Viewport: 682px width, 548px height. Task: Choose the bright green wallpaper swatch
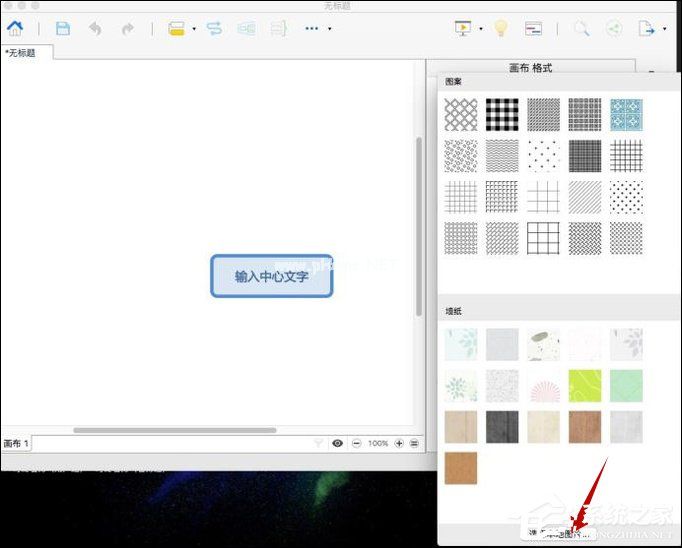tap(585, 385)
